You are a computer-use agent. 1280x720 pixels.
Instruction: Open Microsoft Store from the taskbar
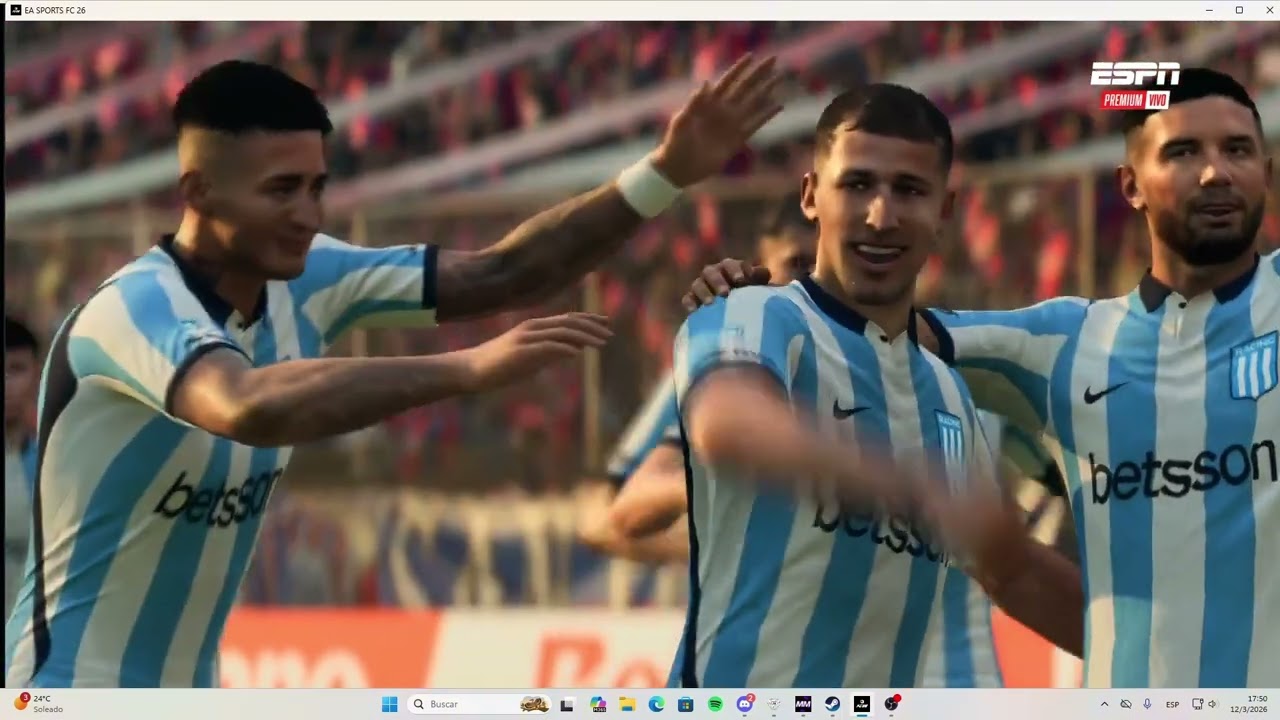pyautogui.click(x=685, y=704)
